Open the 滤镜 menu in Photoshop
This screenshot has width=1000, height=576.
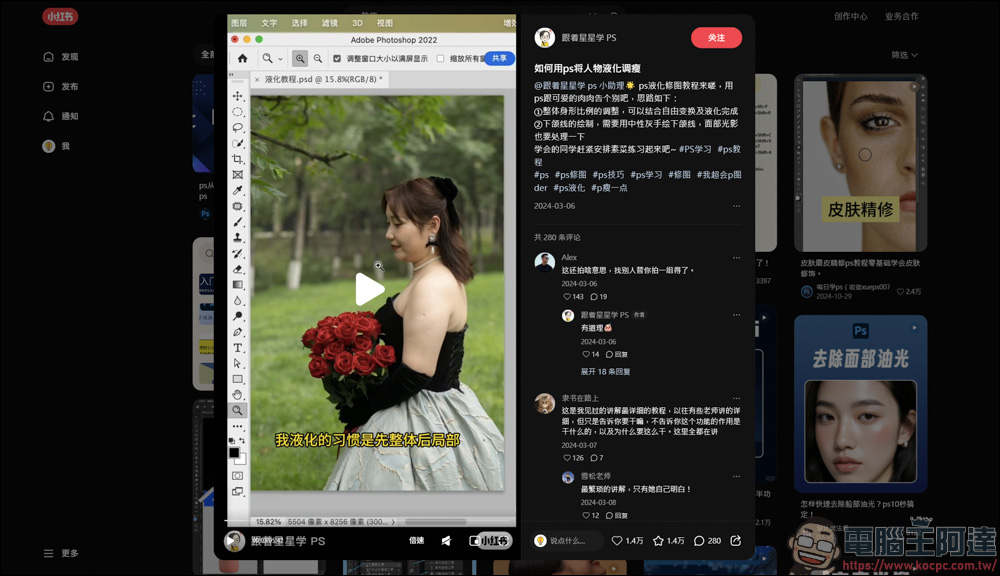click(329, 23)
